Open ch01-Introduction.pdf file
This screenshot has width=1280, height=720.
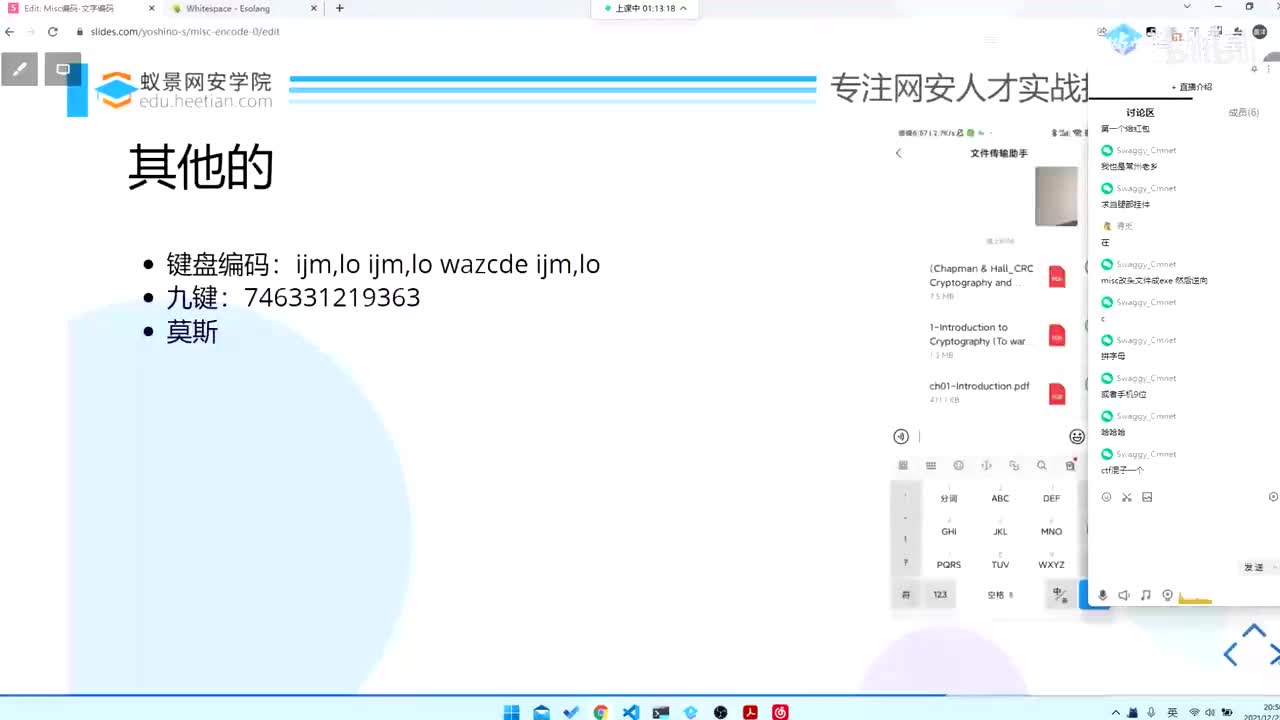(x=997, y=392)
